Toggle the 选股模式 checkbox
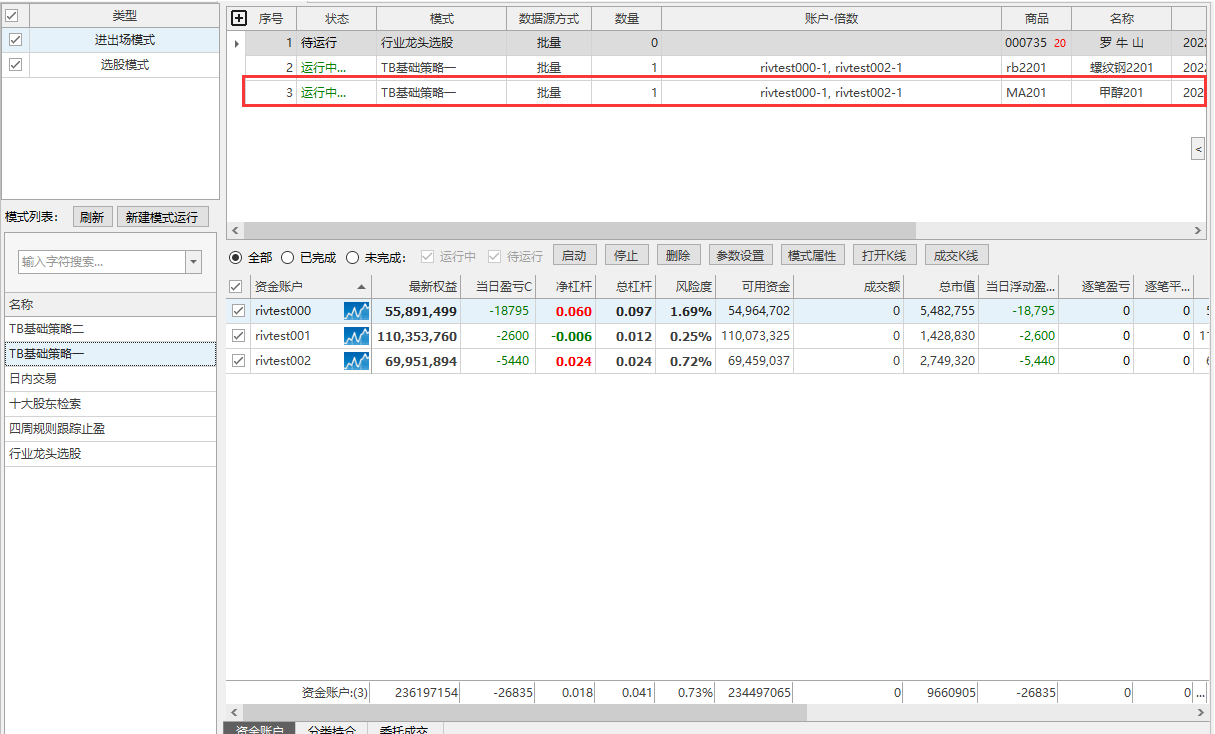The height and width of the screenshot is (734, 1215). (15, 65)
